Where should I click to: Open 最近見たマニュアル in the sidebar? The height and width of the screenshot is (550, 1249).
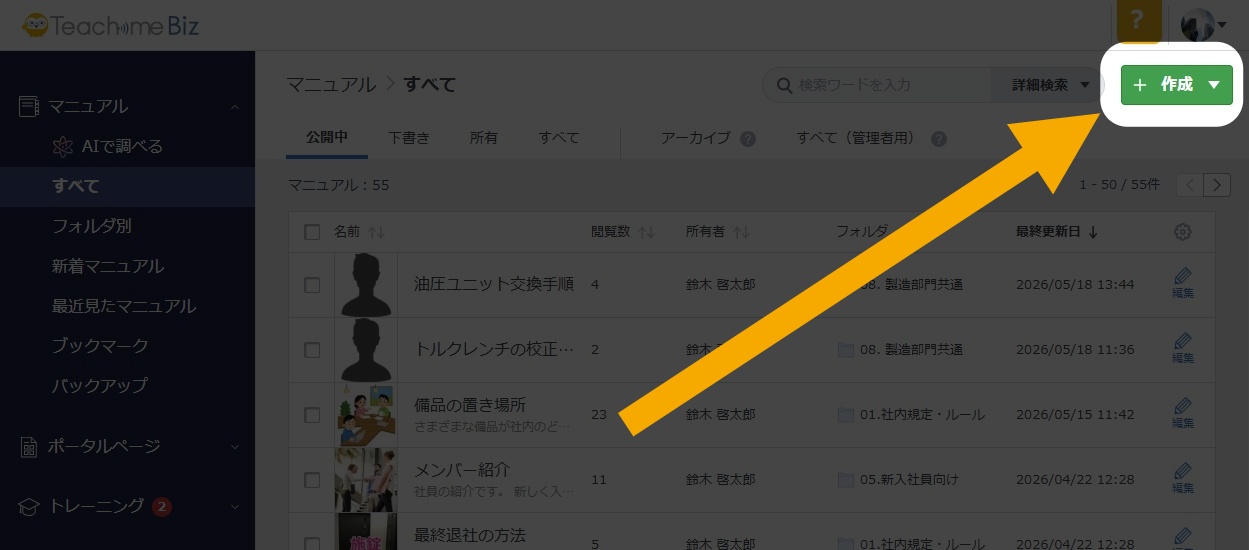click(x=124, y=306)
